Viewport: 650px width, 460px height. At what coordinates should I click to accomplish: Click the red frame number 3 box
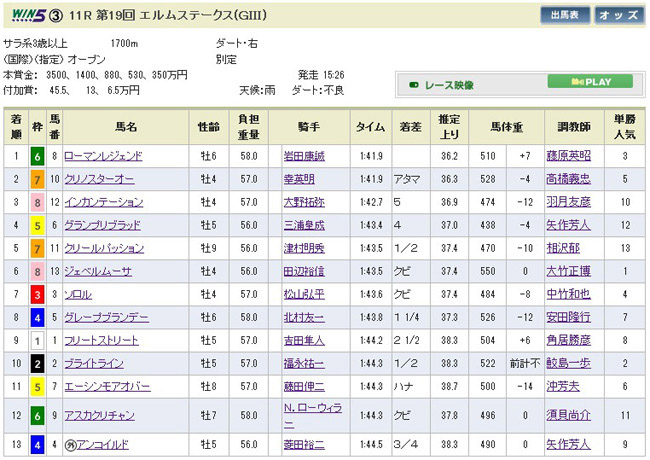(38, 295)
